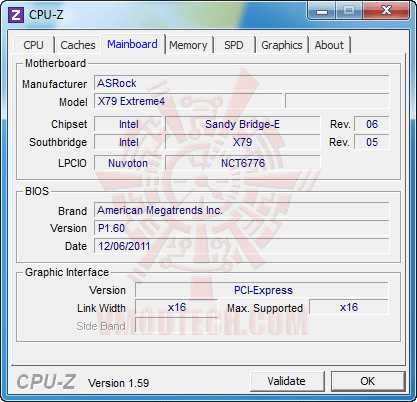Click the BIOS group title
The image size is (417, 402).
coord(37,191)
